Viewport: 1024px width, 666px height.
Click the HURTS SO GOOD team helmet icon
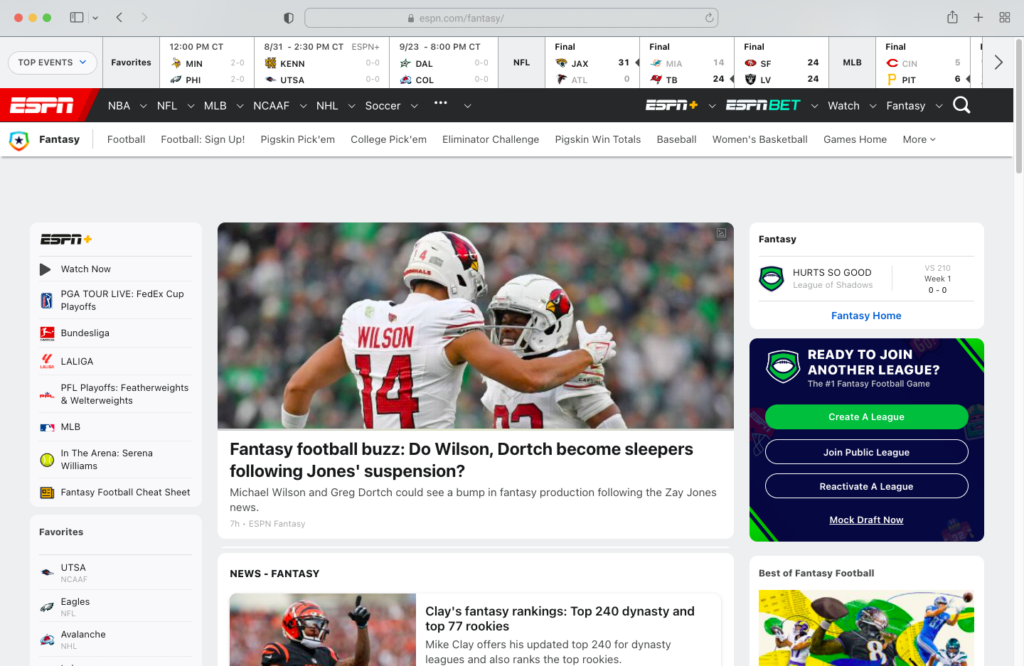pyautogui.click(x=771, y=279)
